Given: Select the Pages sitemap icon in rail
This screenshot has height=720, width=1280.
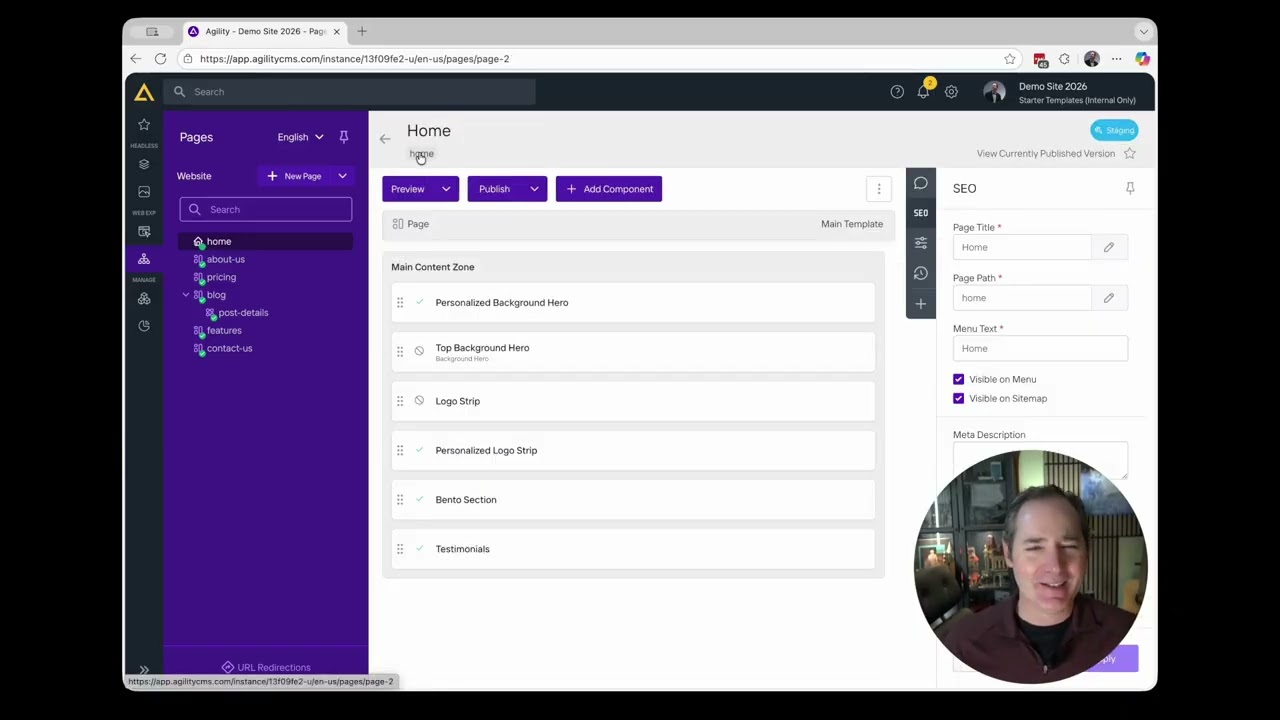Looking at the screenshot, I should point(144,259).
